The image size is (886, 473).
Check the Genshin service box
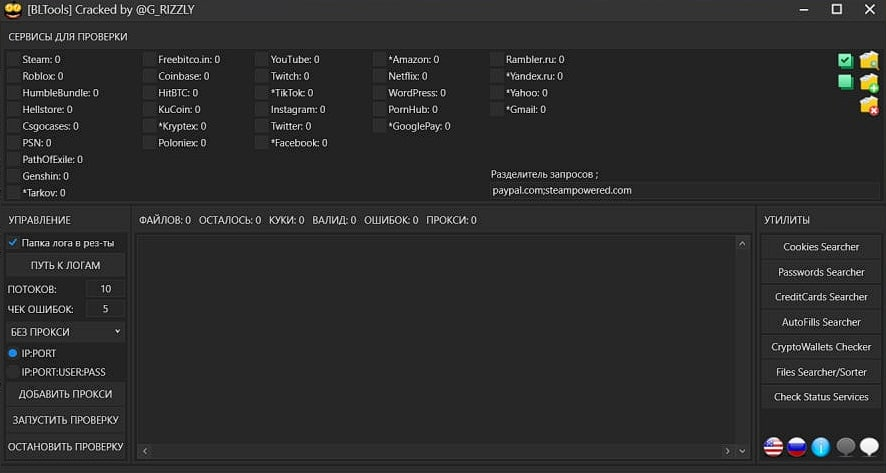[14, 176]
